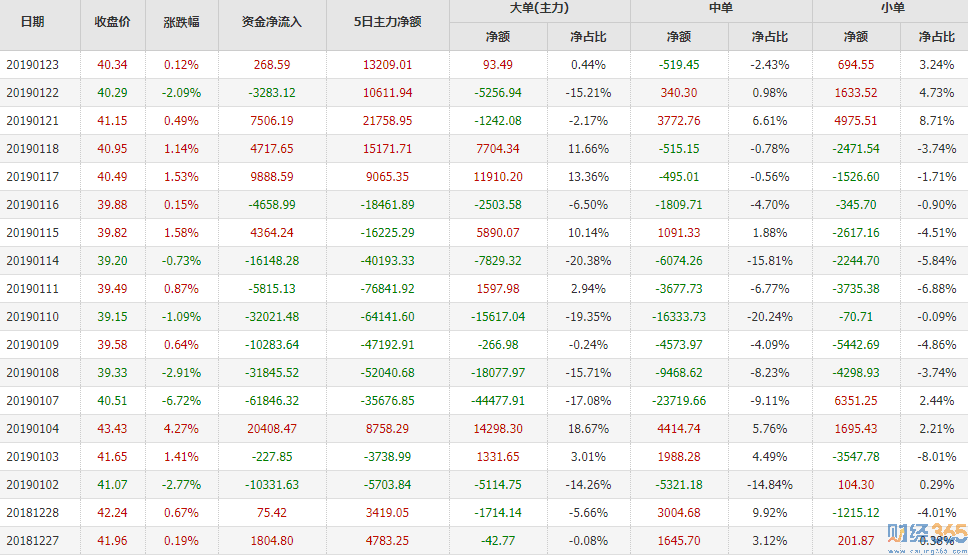Click large order ratio -20.38%
The width and height of the screenshot is (968, 555).
[588, 261]
